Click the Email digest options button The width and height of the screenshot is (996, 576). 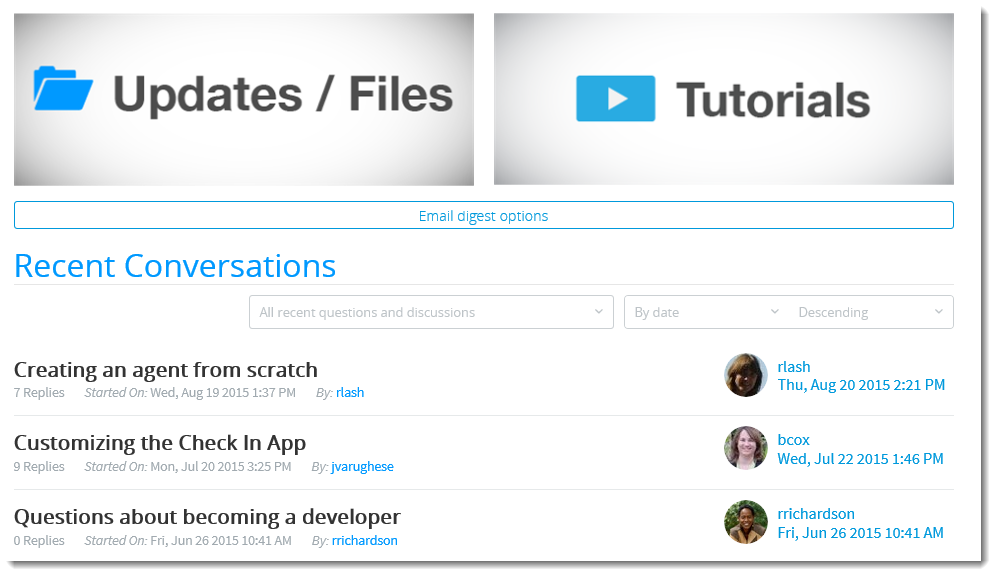483,215
